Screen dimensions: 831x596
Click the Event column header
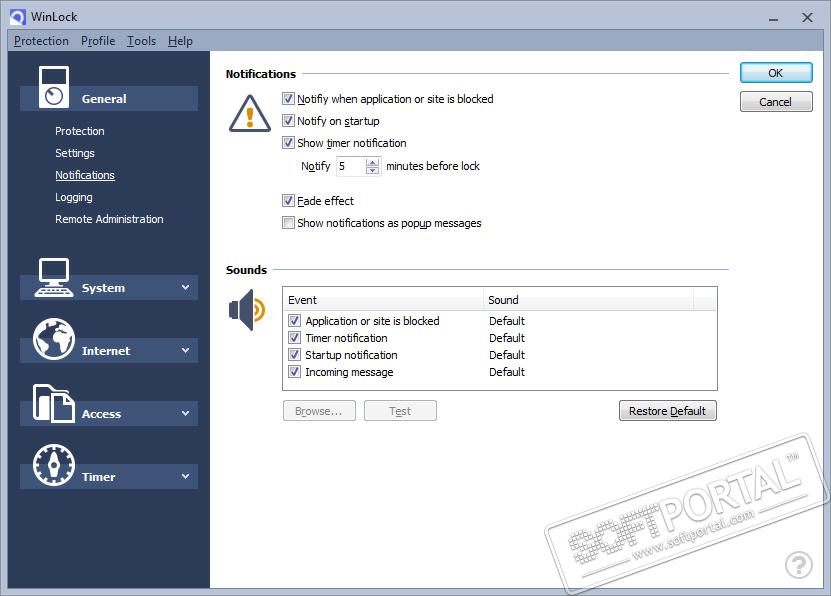pos(383,300)
